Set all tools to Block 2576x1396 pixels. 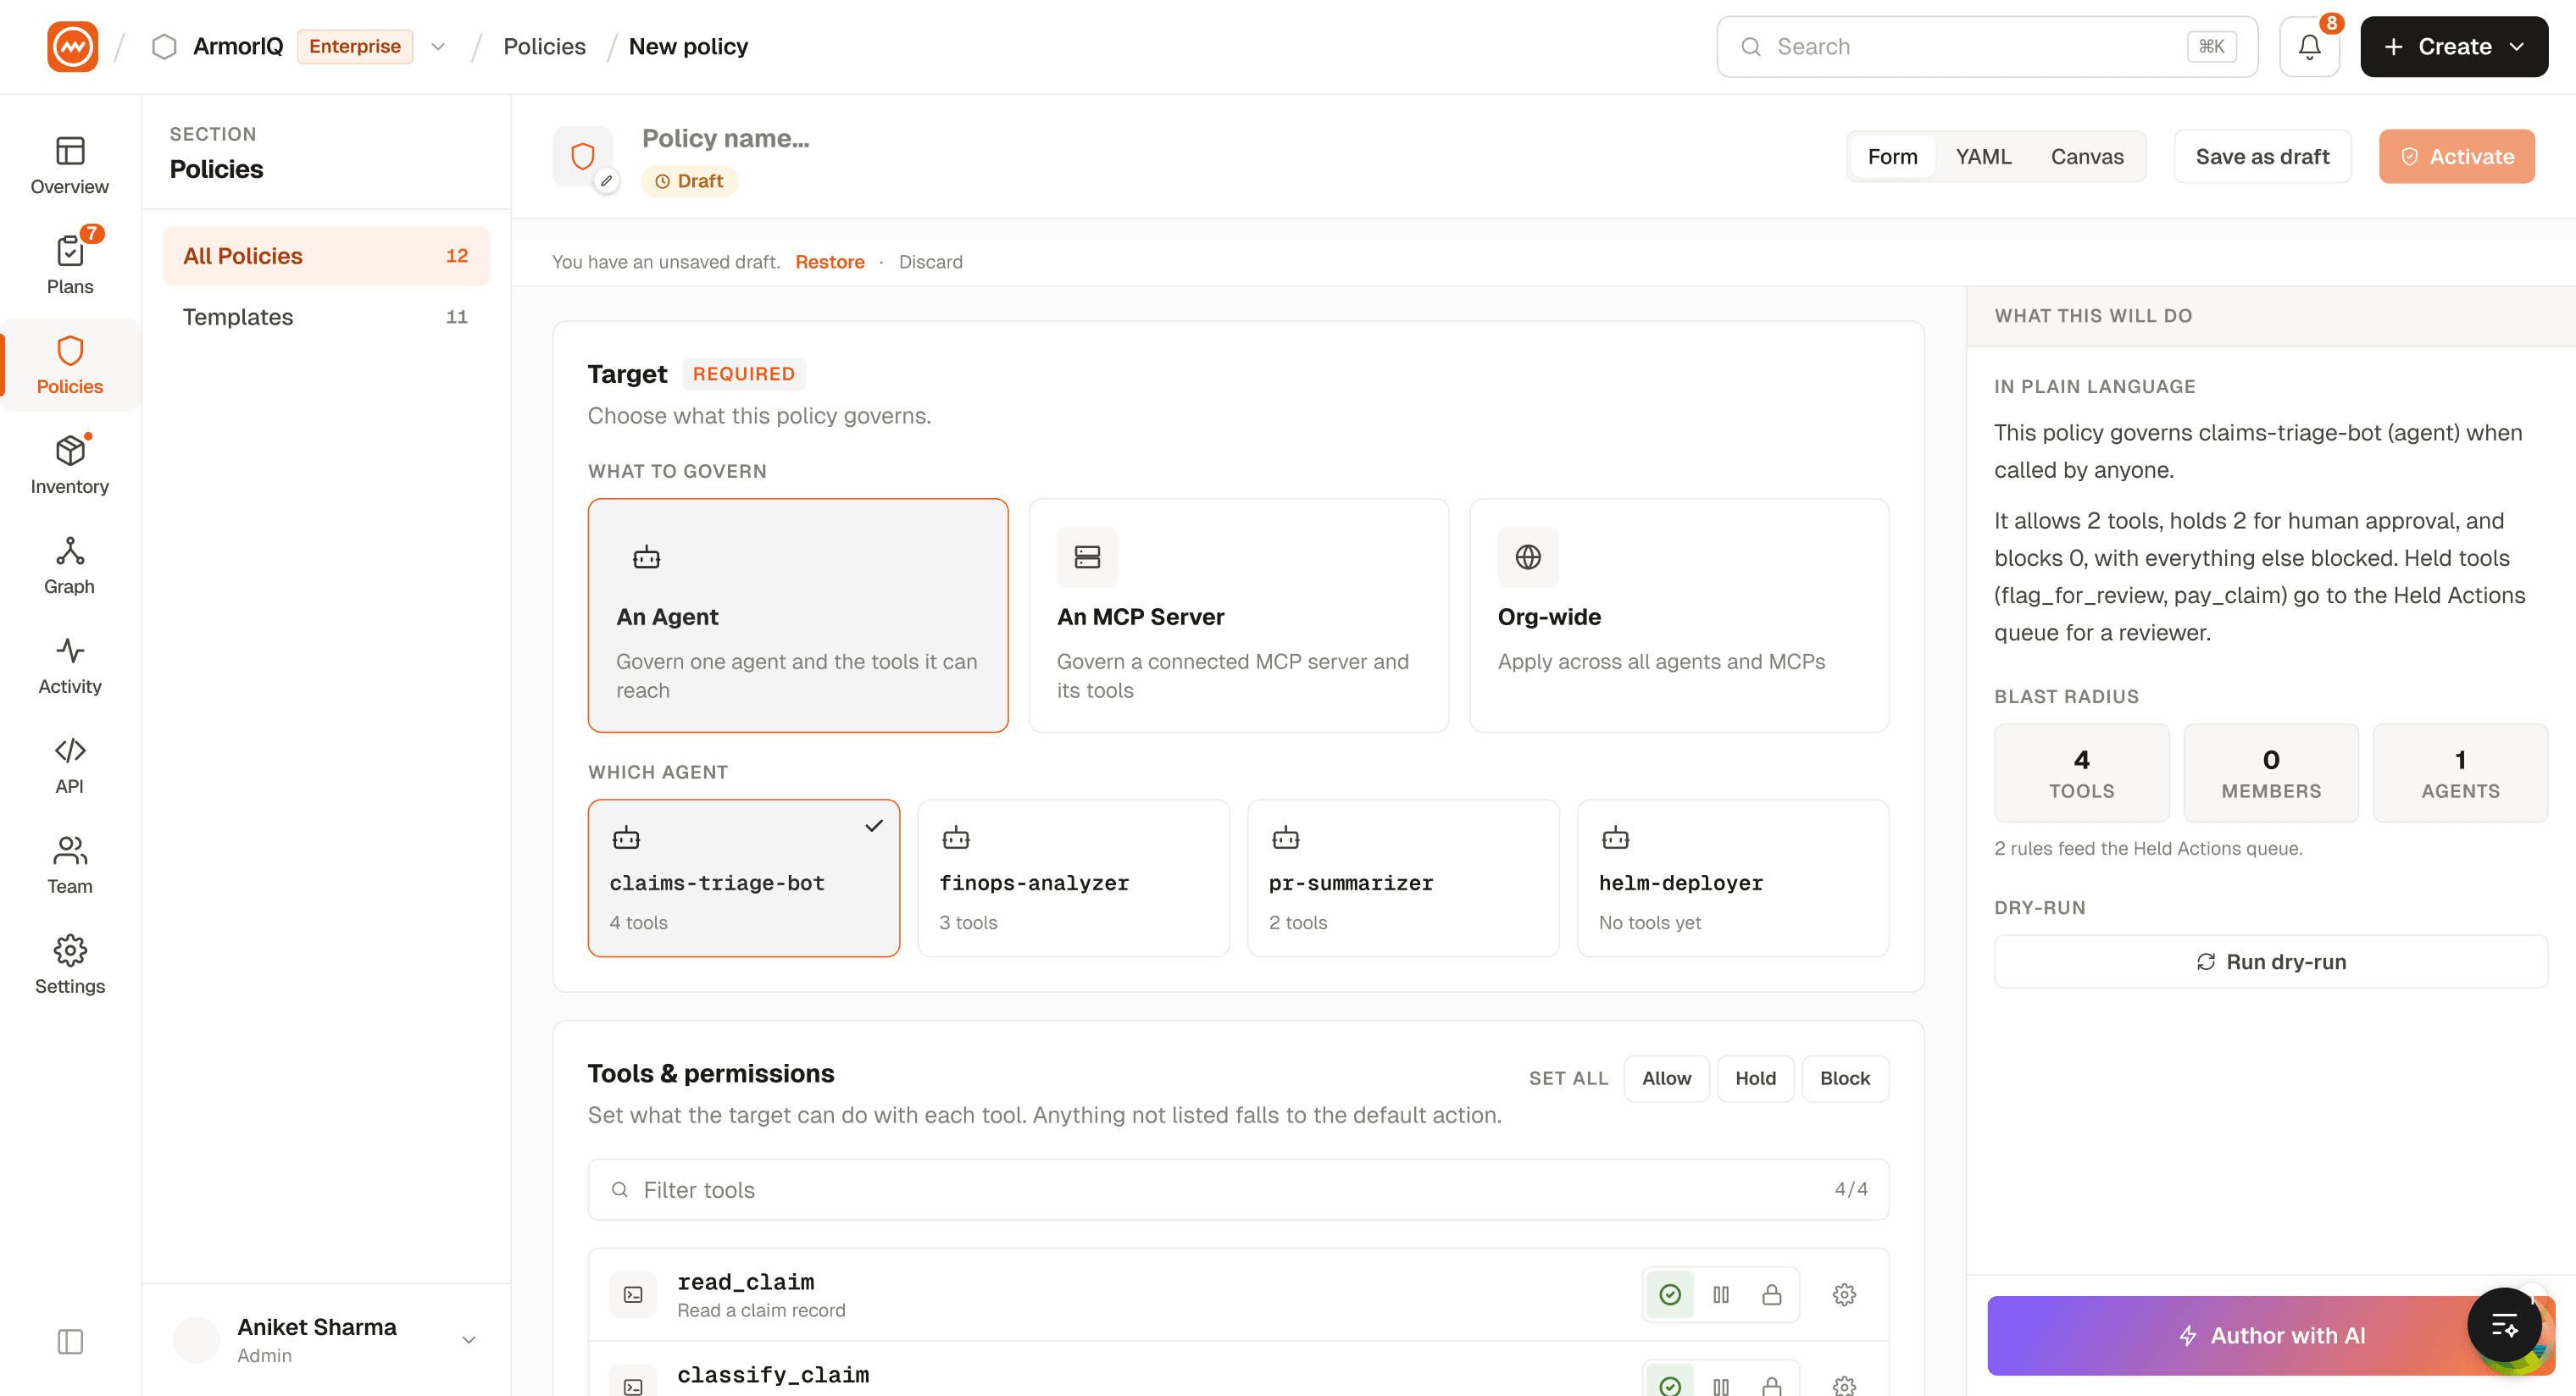(1845, 1078)
